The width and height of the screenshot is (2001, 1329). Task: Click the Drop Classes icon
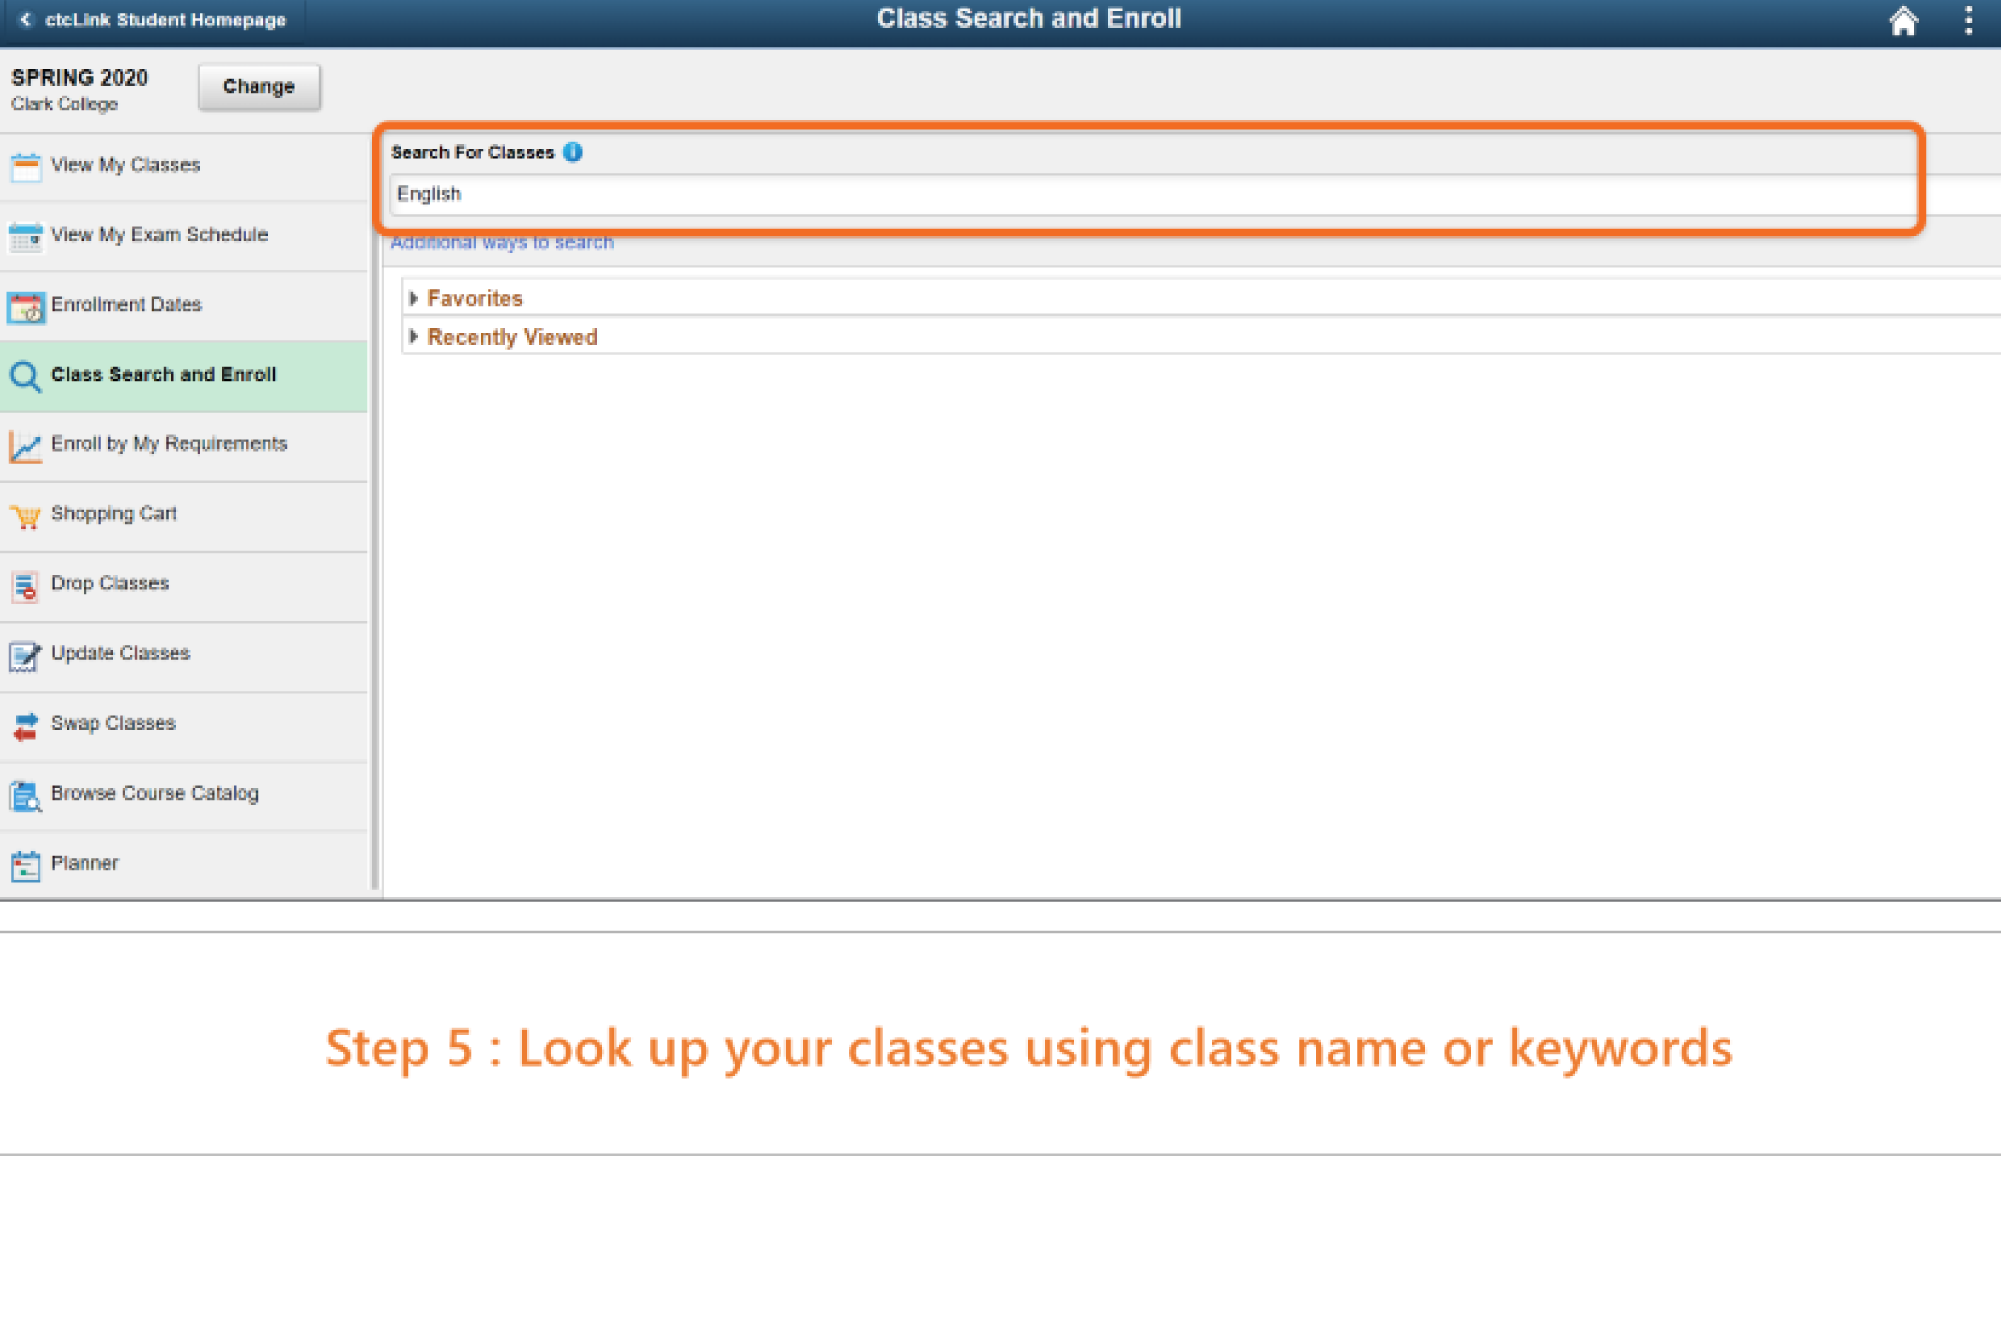[x=26, y=585]
